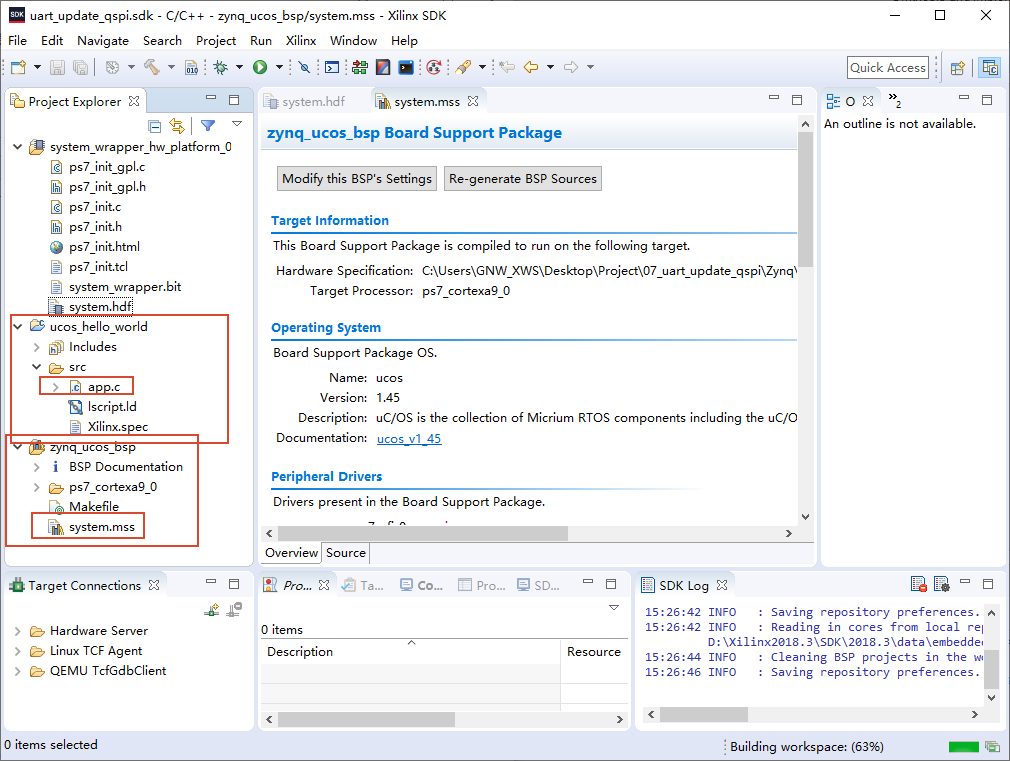
Task: Expand the ps7_cortexa9_0 folder
Action: click(37, 487)
